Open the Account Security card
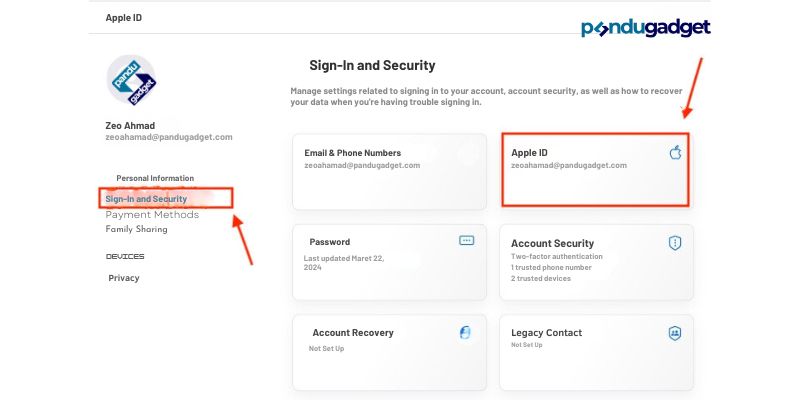Screen dimensions: 800x400 (x=596, y=262)
